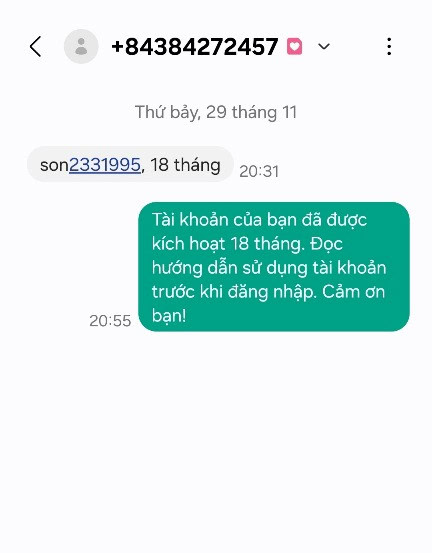Open contact details for +84384272457
Image resolution: width=432 pixels, height=553 pixels.
pyautogui.click(x=195, y=47)
